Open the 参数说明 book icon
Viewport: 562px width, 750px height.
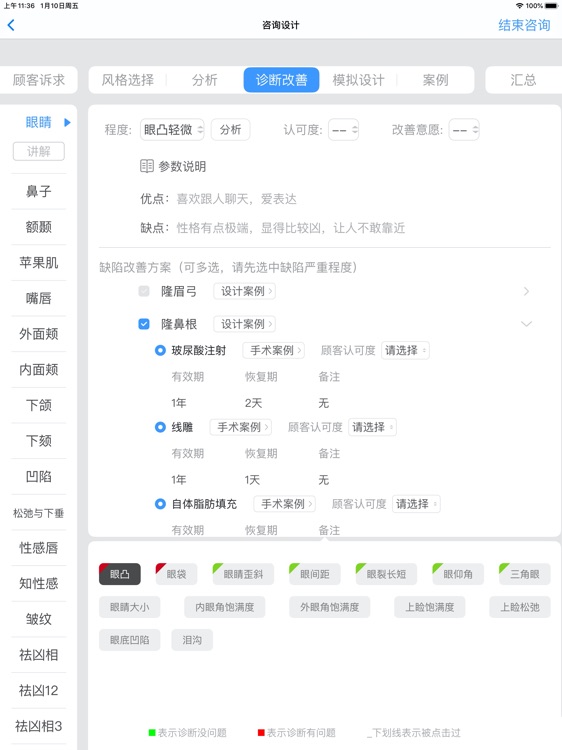click(x=147, y=166)
